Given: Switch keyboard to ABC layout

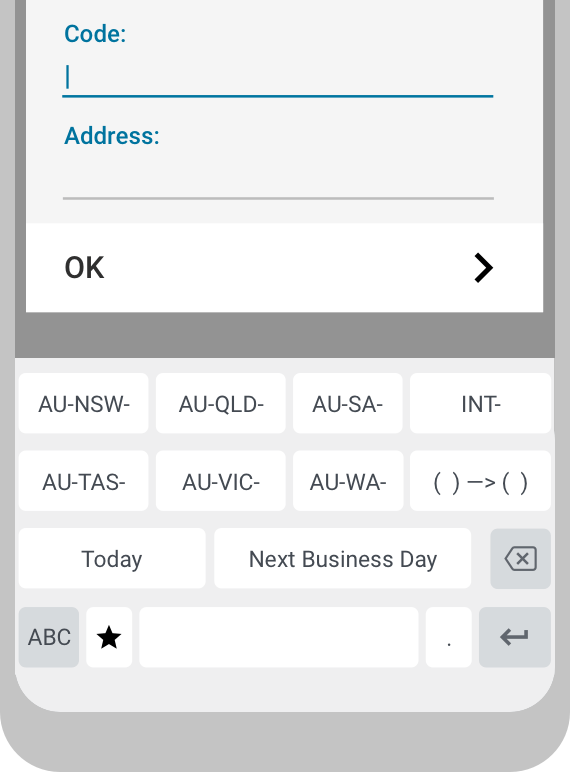Looking at the screenshot, I should (49, 637).
